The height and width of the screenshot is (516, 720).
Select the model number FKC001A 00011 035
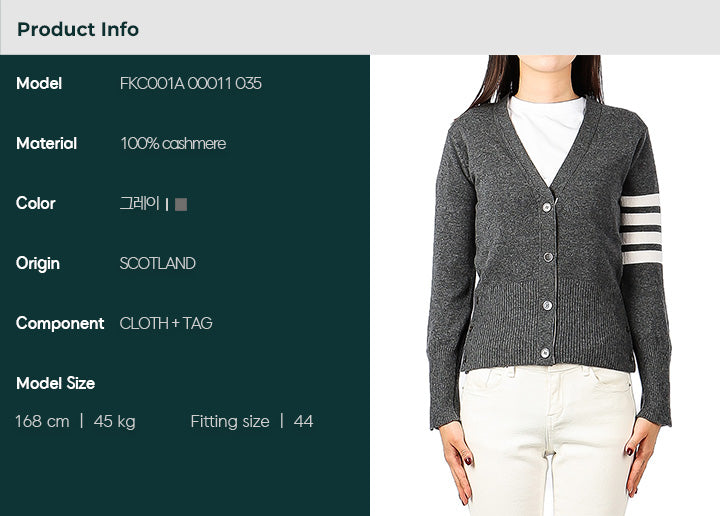pos(191,84)
